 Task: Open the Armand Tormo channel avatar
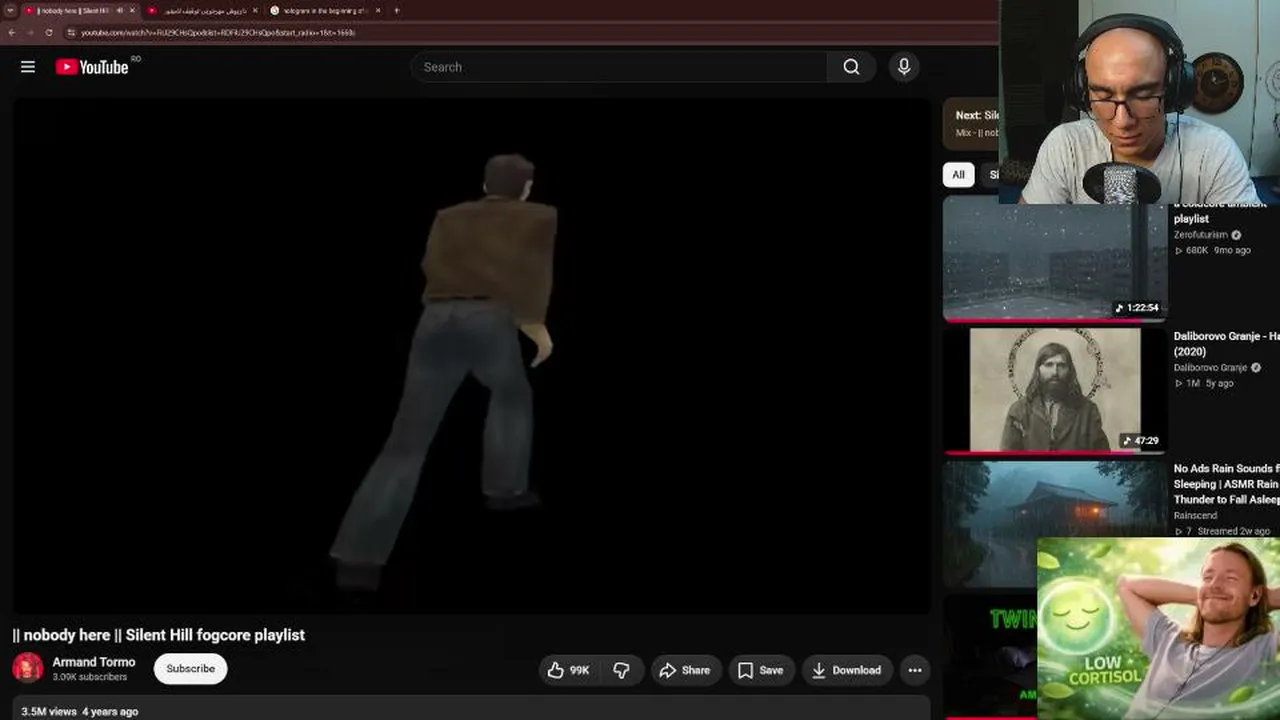(28, 668)
